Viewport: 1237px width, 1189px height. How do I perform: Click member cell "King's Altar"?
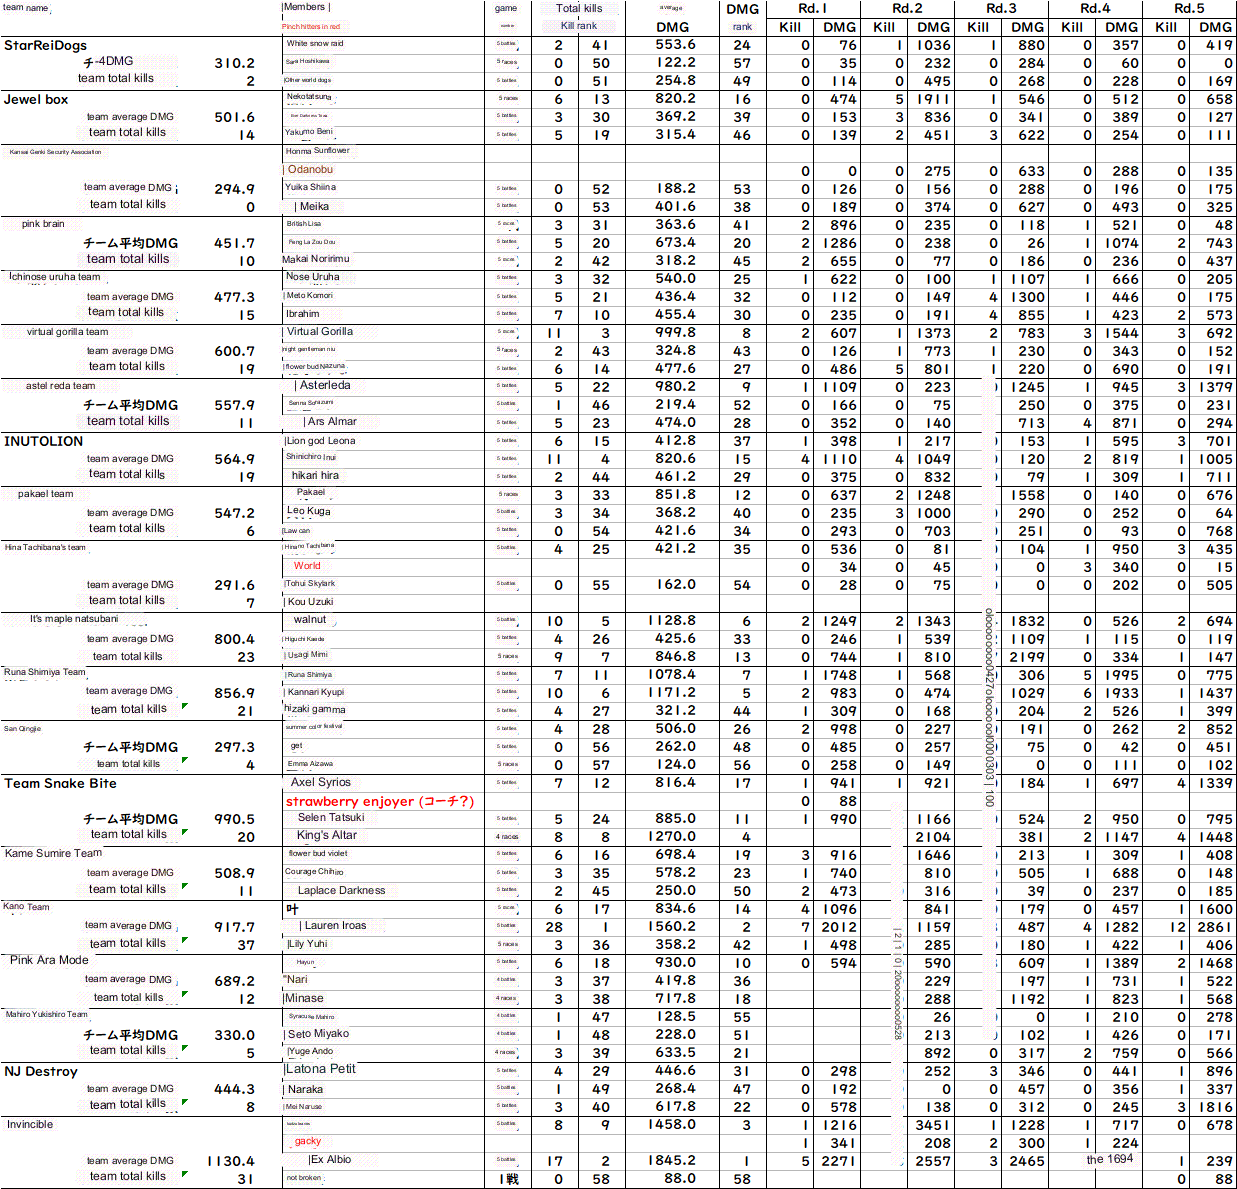pos(327,836)
